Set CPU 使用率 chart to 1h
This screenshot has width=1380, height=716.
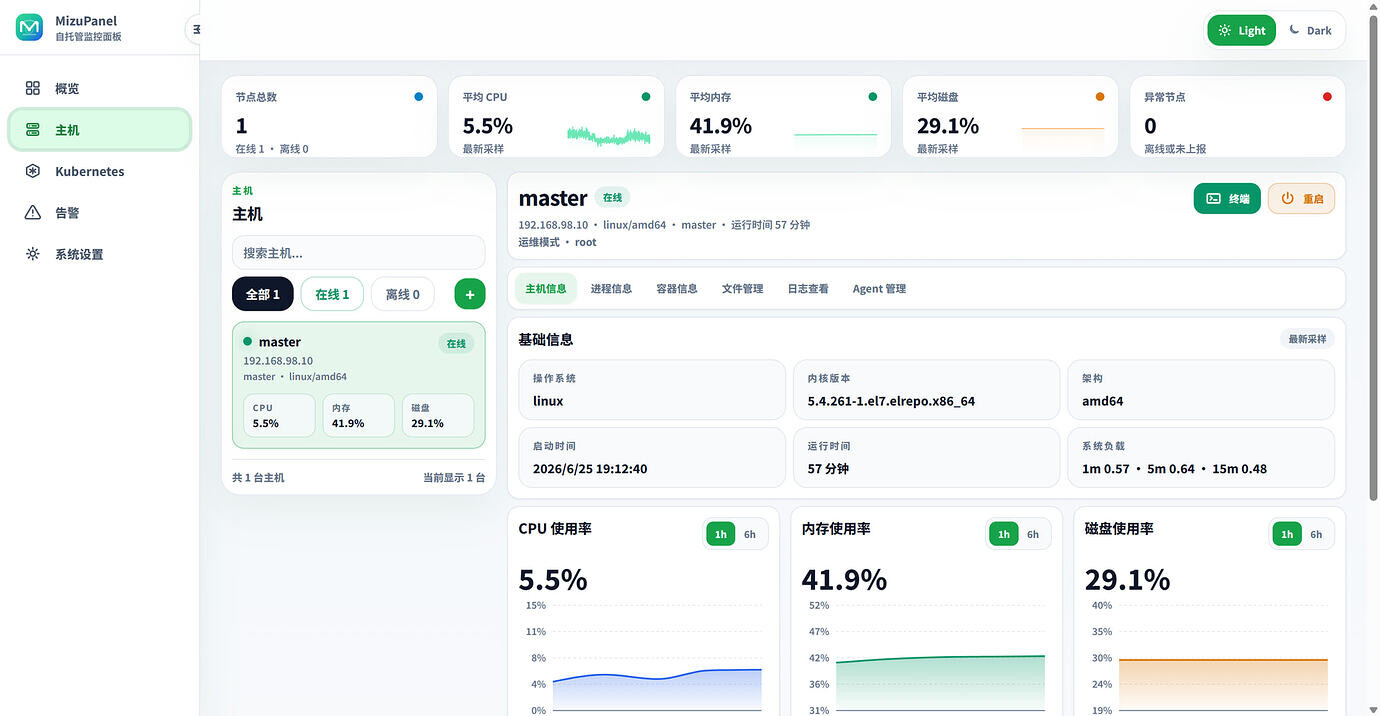(x=720, y=534)
